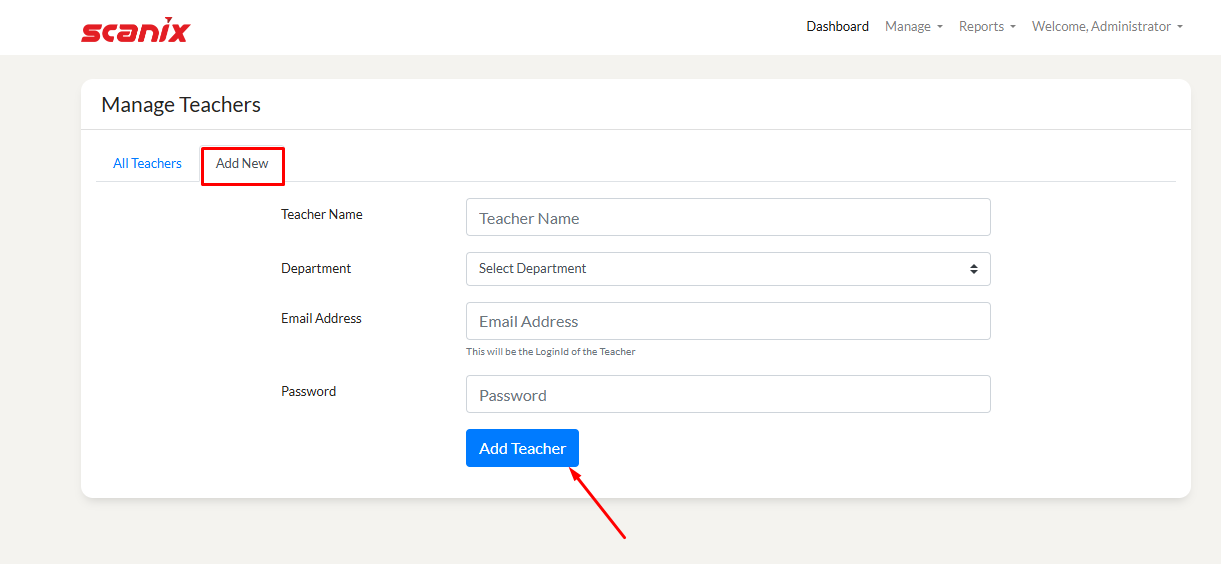Click the Password input box
The width and height of the screenshot is (1221, 564).
coord(727,395)
